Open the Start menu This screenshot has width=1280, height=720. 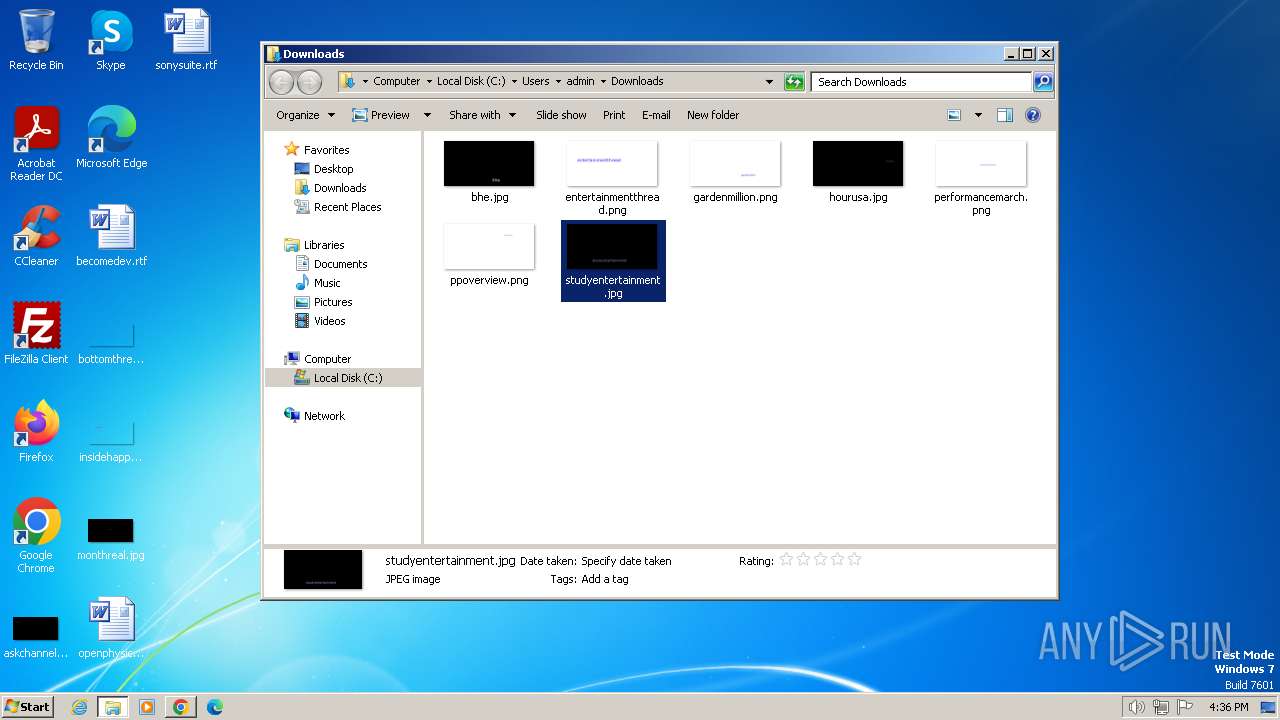pos(28,707)
